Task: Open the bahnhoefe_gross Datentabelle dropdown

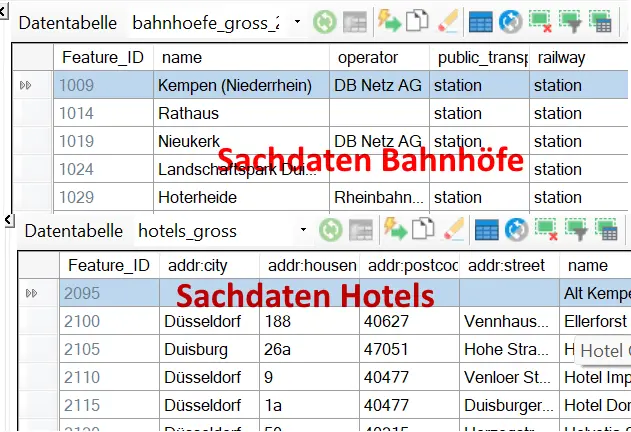Action: click(297, 22)
